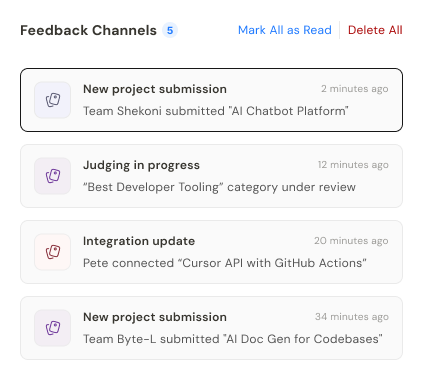423x380 pixels.
Task: Click "20 minutes ago" timestamp
Action: pyautogui.click(x=351, y=241)
